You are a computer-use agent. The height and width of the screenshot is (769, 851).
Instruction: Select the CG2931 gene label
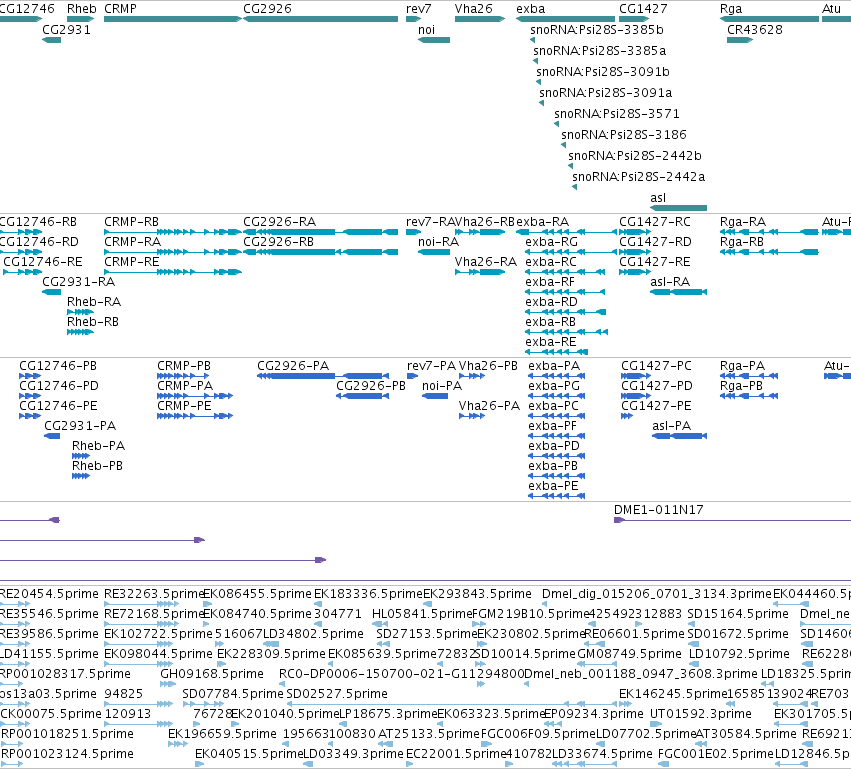[x=66, y=30]
